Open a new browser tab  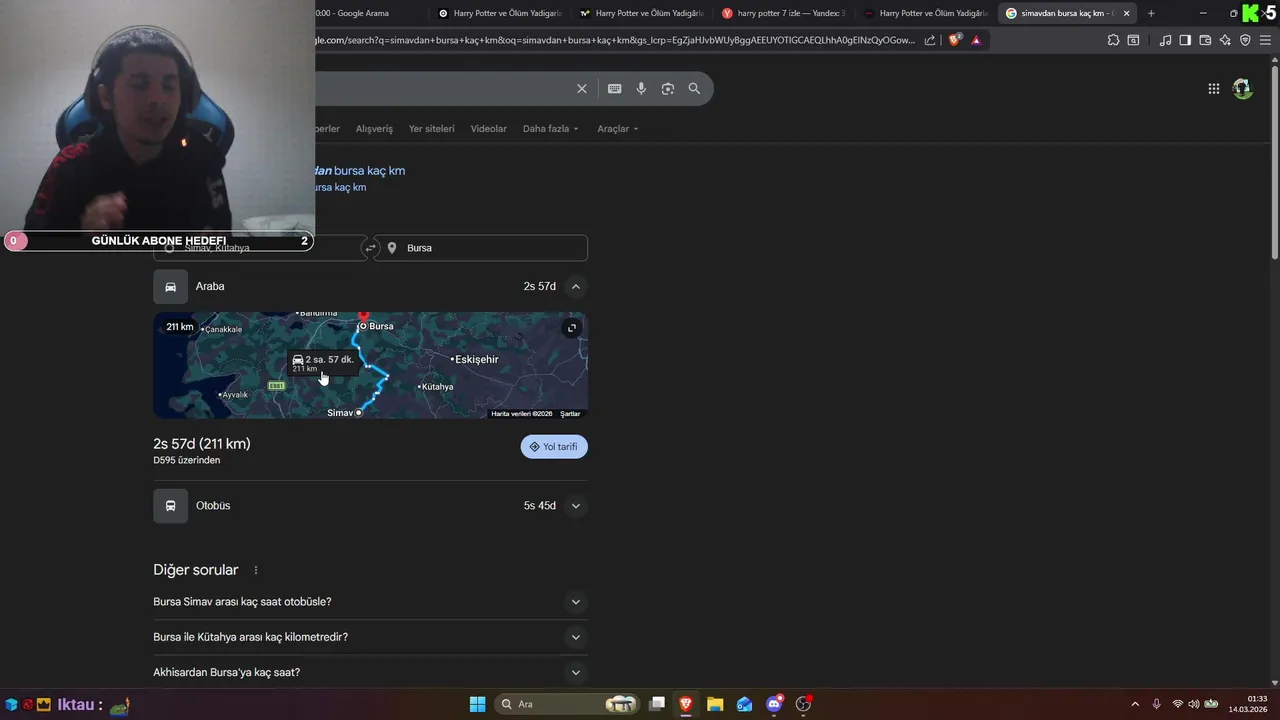pos(1151,13)
